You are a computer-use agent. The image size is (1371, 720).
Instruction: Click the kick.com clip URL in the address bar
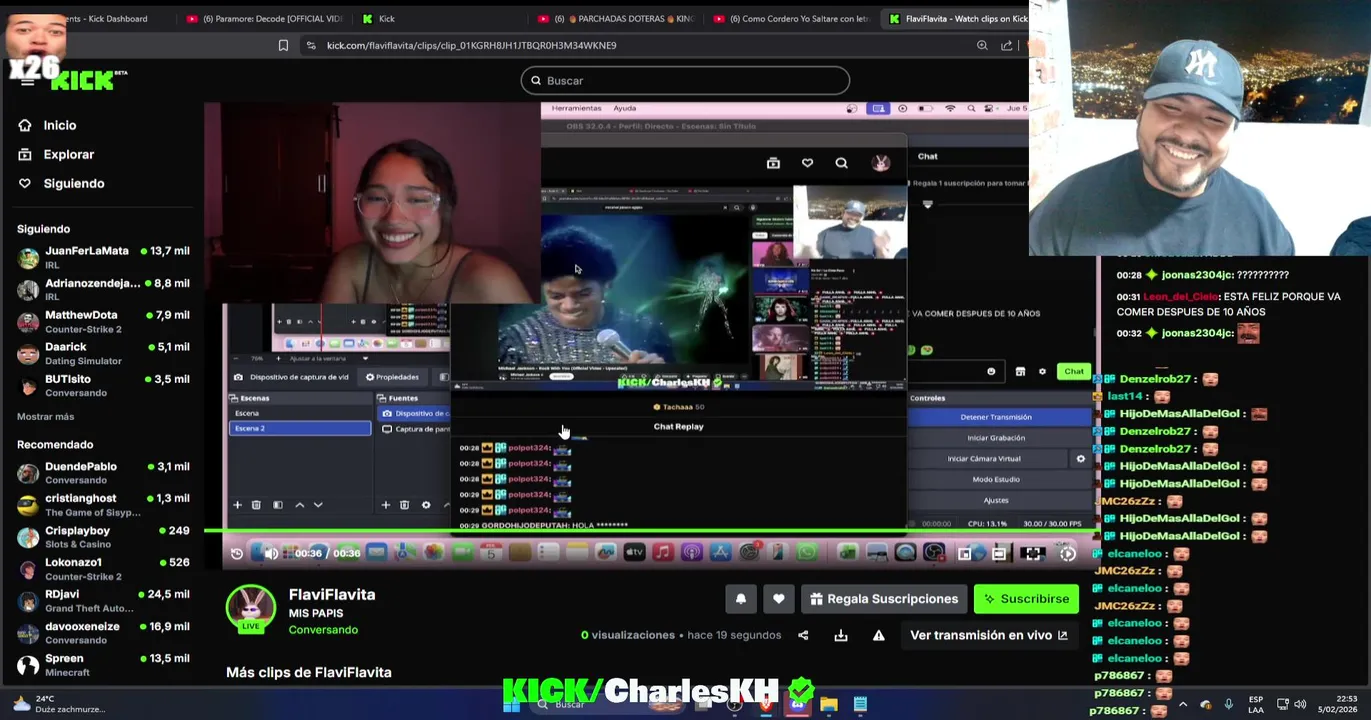pyautogui.click(x=471, y=45)
